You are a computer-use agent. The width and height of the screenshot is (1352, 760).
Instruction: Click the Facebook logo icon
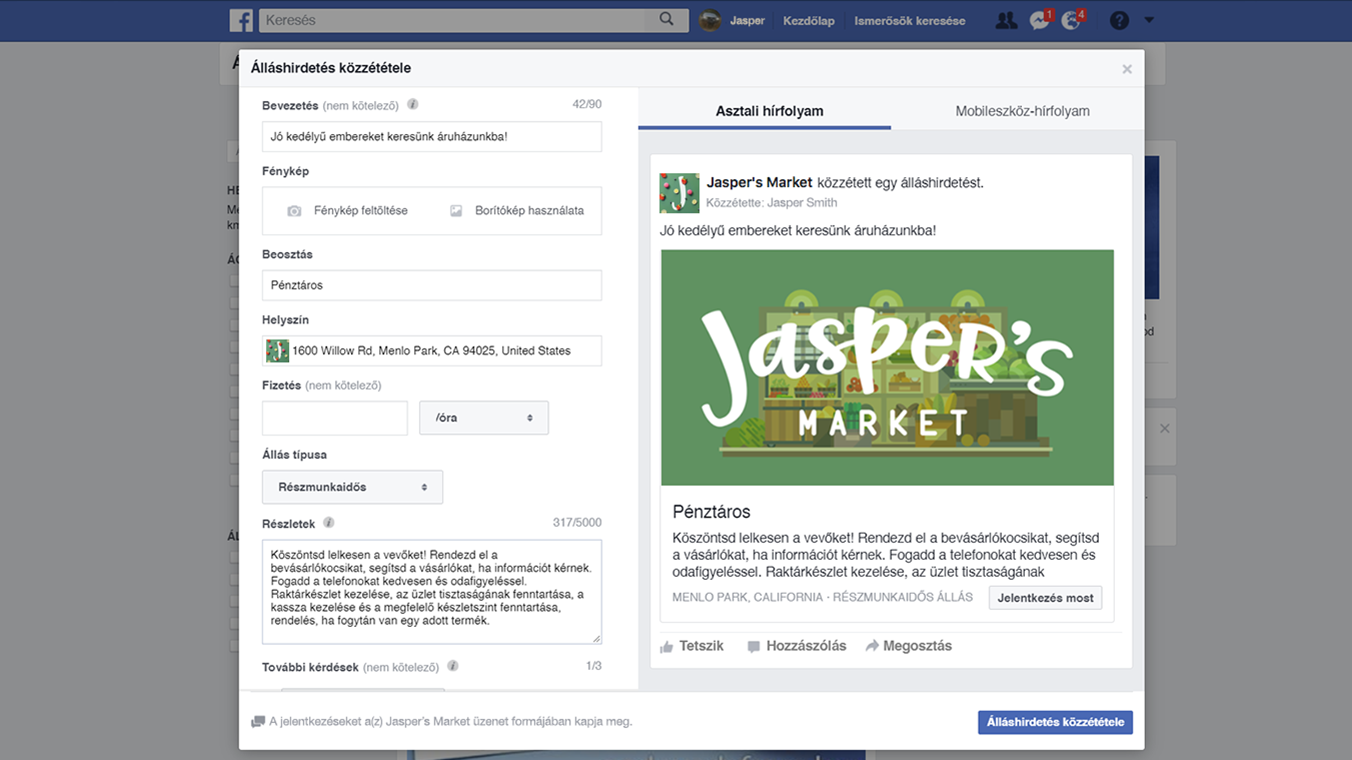[241, 20]
